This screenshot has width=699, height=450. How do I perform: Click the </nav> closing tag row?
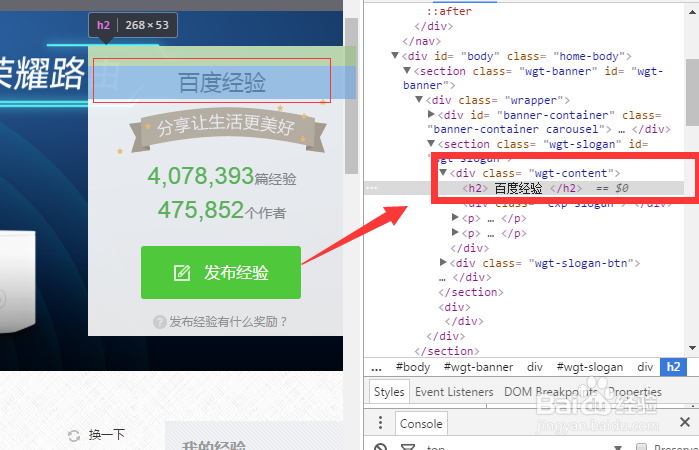pos(422,41)
